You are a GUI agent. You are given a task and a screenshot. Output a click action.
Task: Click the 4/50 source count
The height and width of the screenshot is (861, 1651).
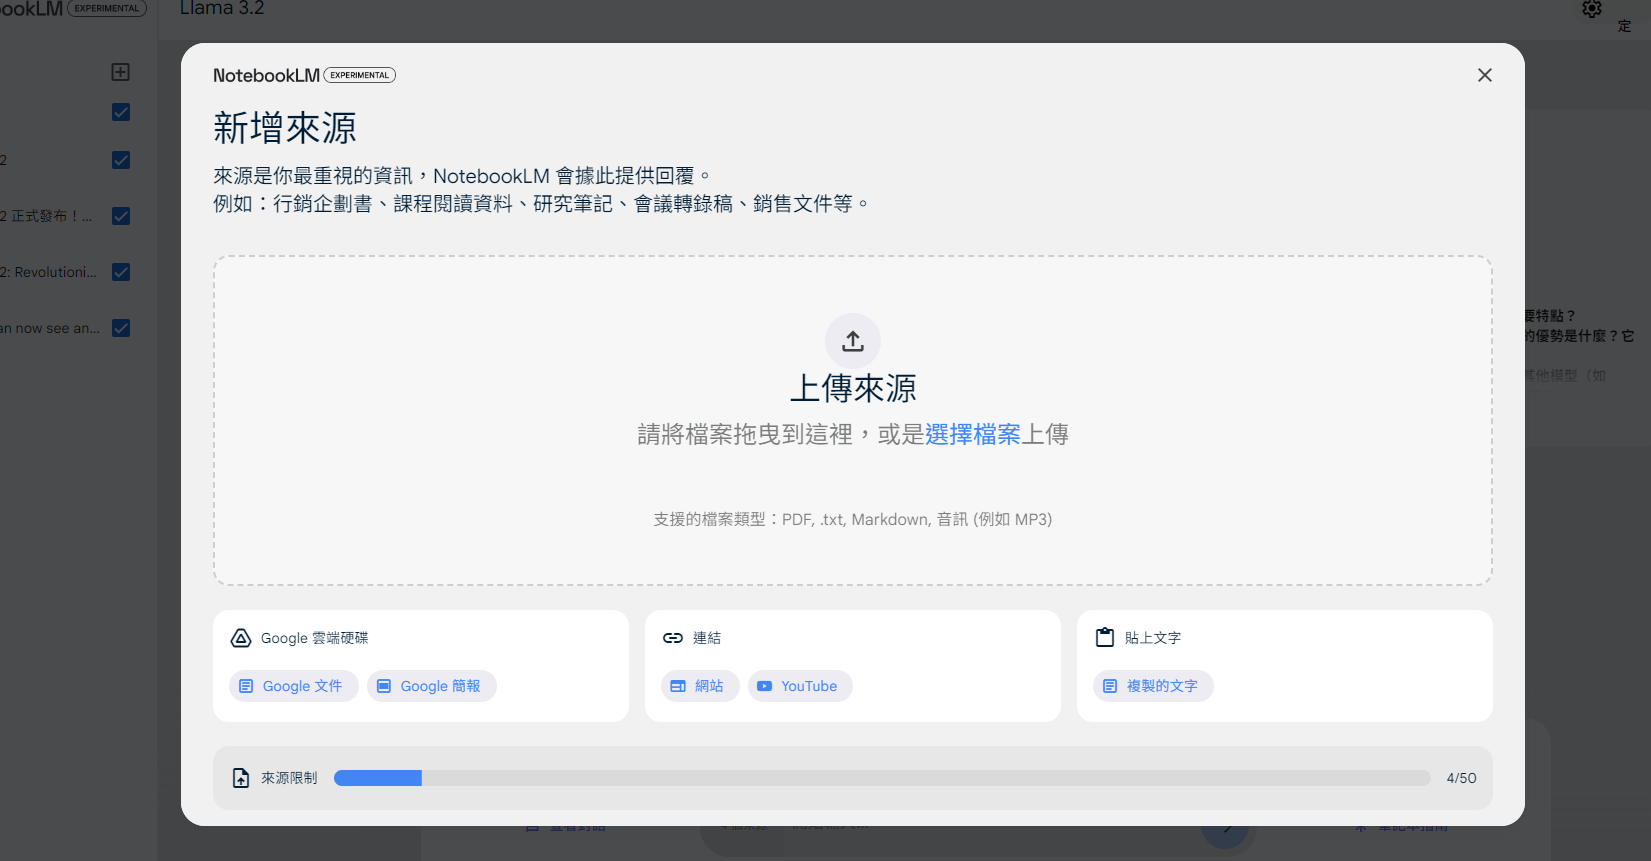tap(1461, 778)
